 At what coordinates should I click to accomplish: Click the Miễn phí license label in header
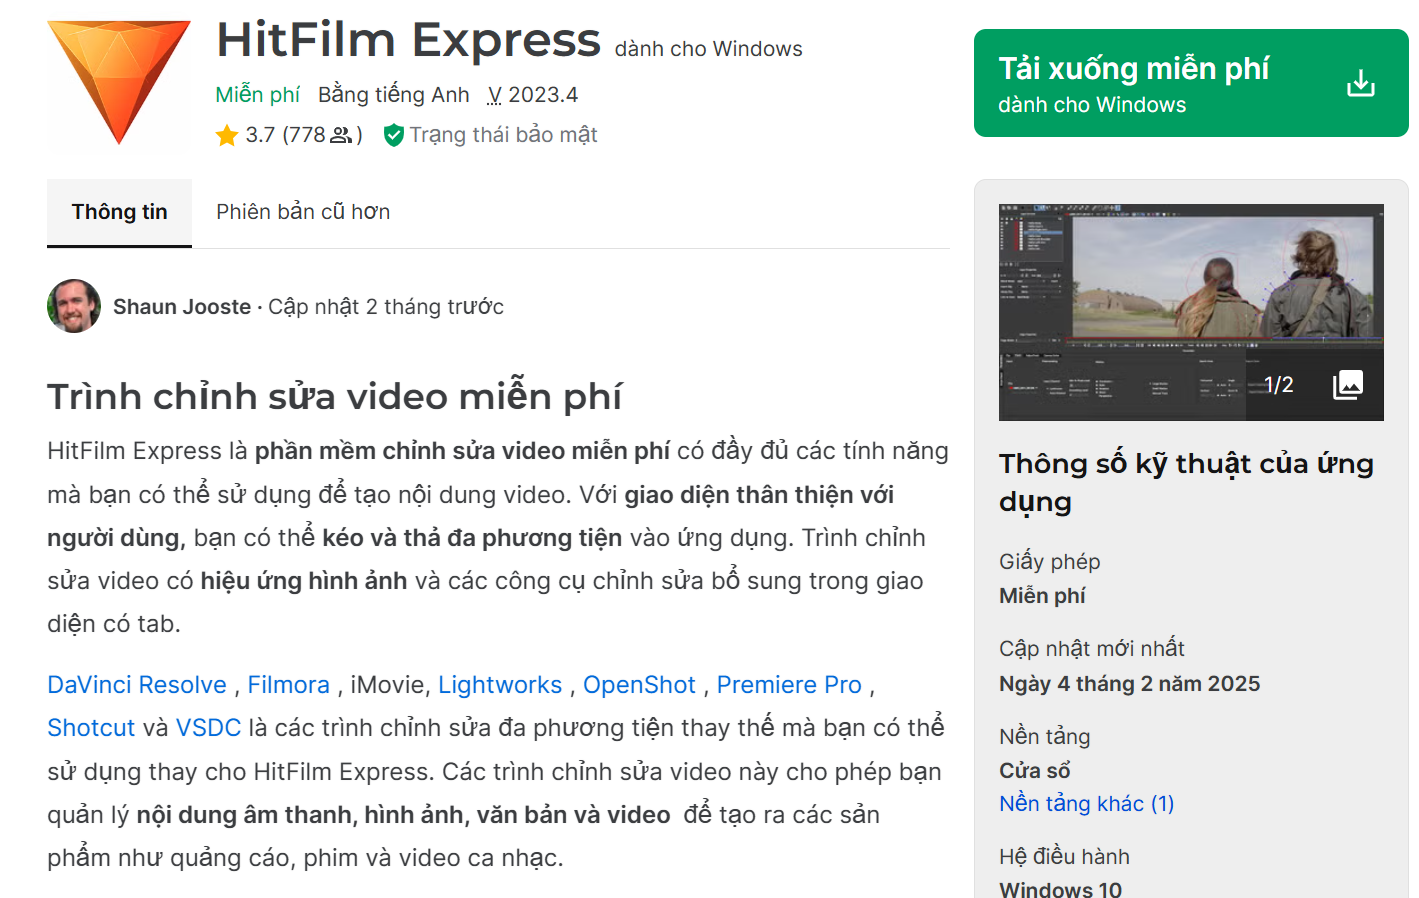tap(257, 95)
